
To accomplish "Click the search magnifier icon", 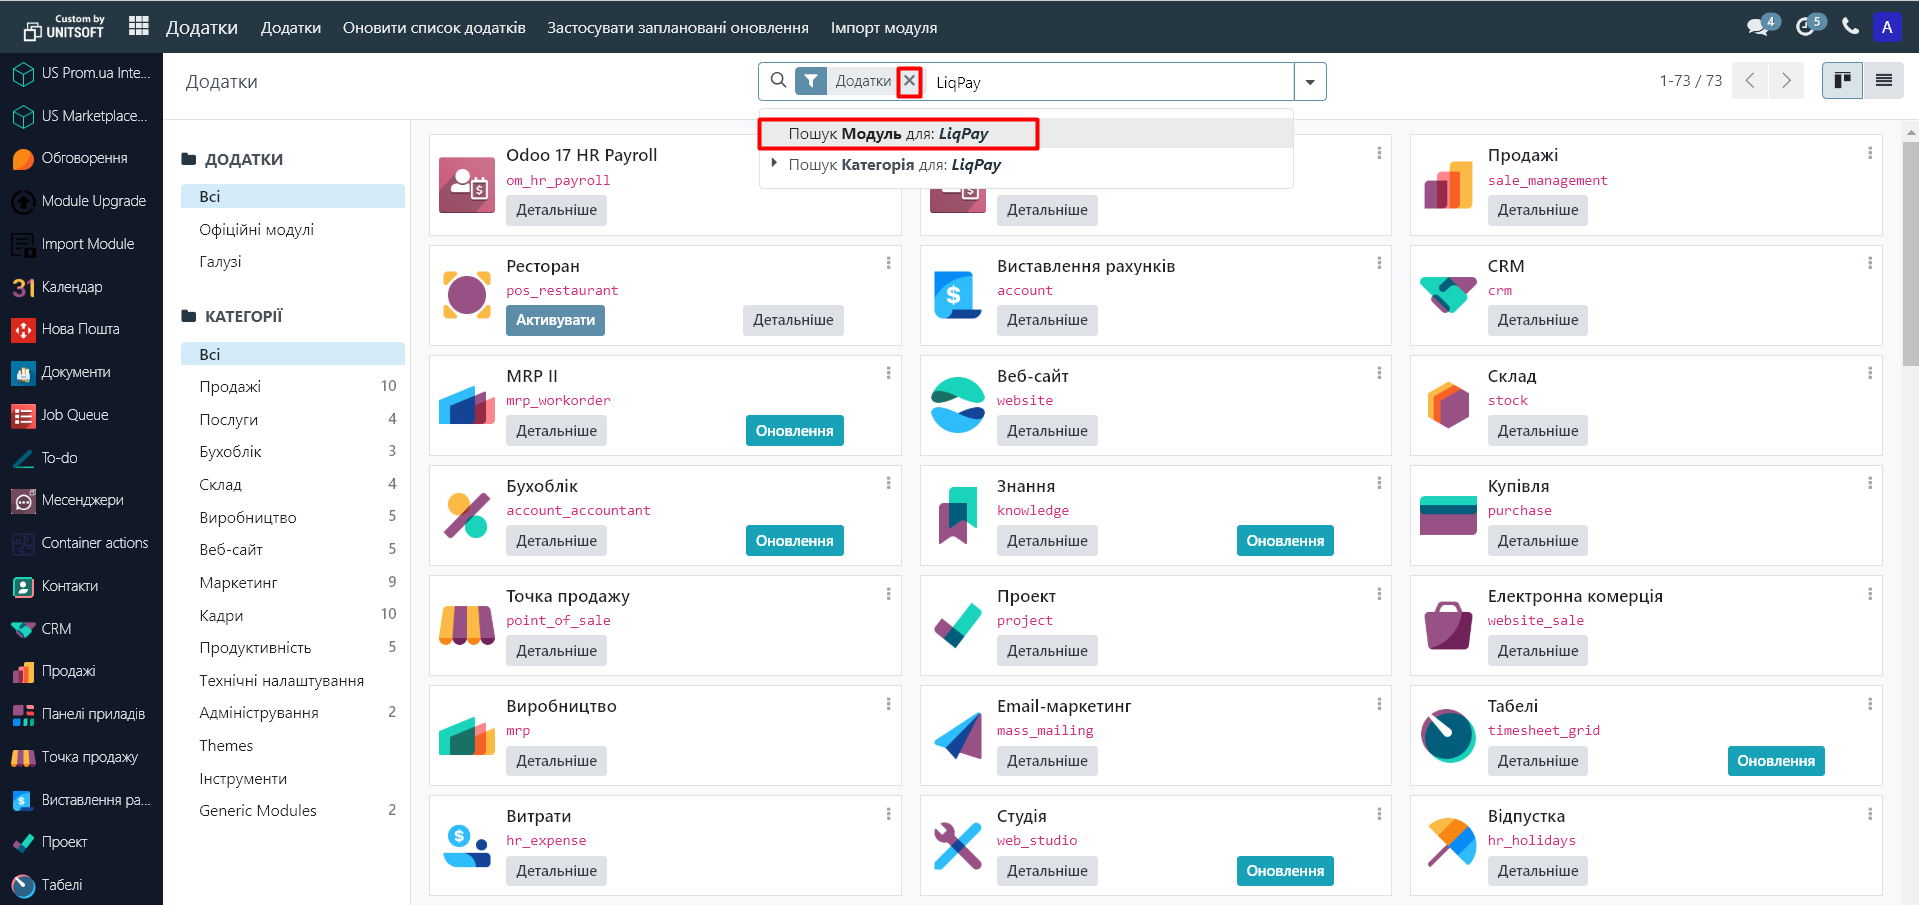I will (x=778, y=81).
